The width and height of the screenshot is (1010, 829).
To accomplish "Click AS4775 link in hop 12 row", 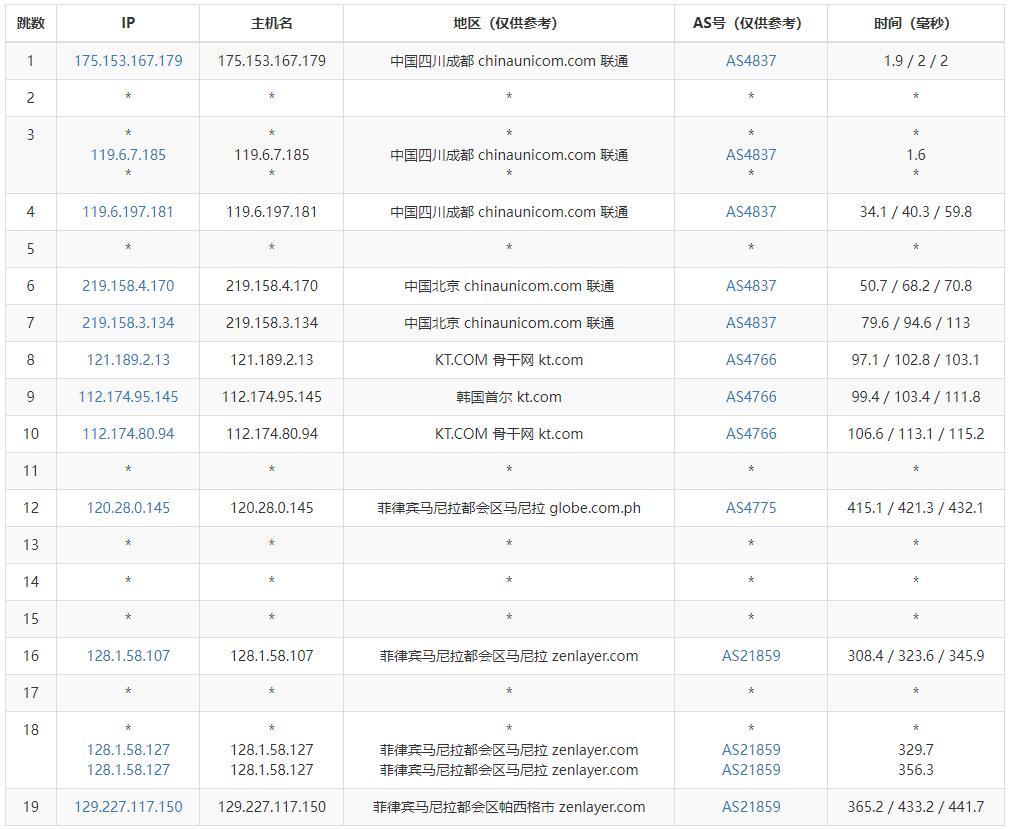I will pos(751,508).
